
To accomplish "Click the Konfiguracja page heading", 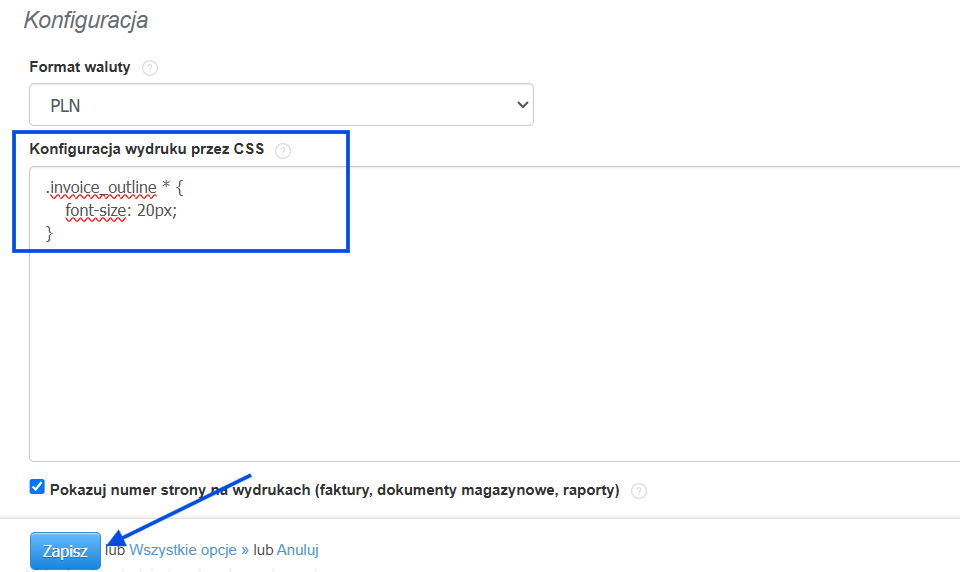I will point(86,20).
